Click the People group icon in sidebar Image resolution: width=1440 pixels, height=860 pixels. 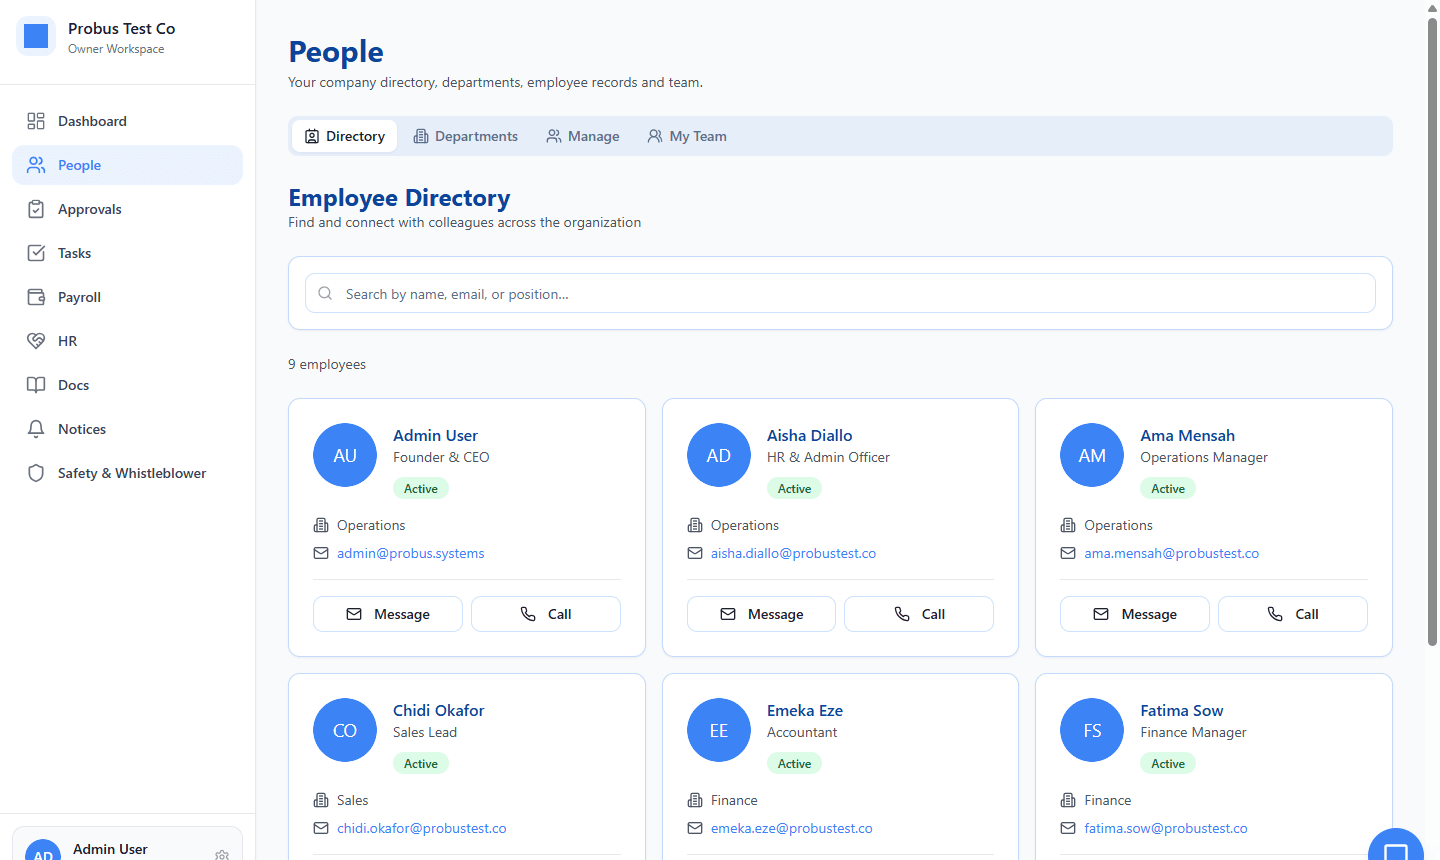point(36,165)
